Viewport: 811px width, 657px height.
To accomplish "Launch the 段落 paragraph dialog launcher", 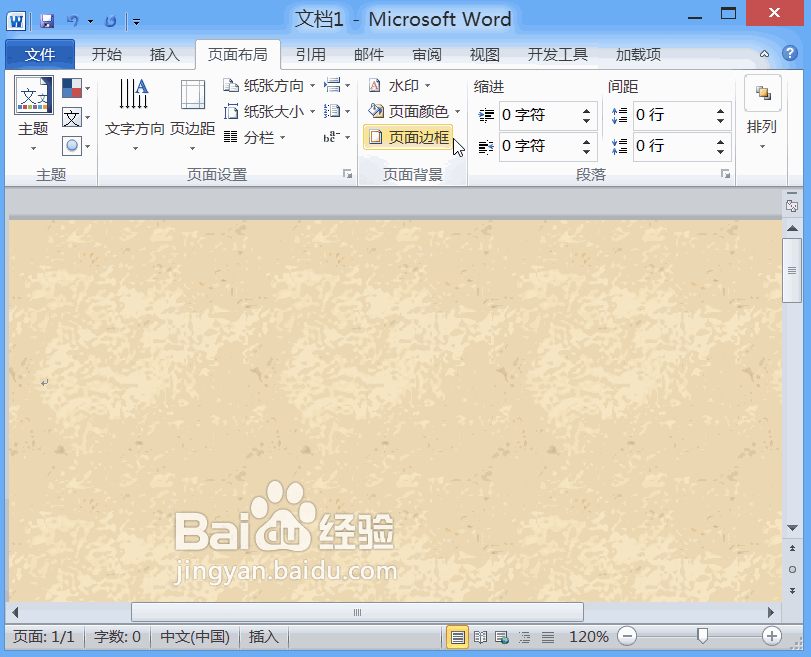I will pyautogui.click(x=726, y=174).
